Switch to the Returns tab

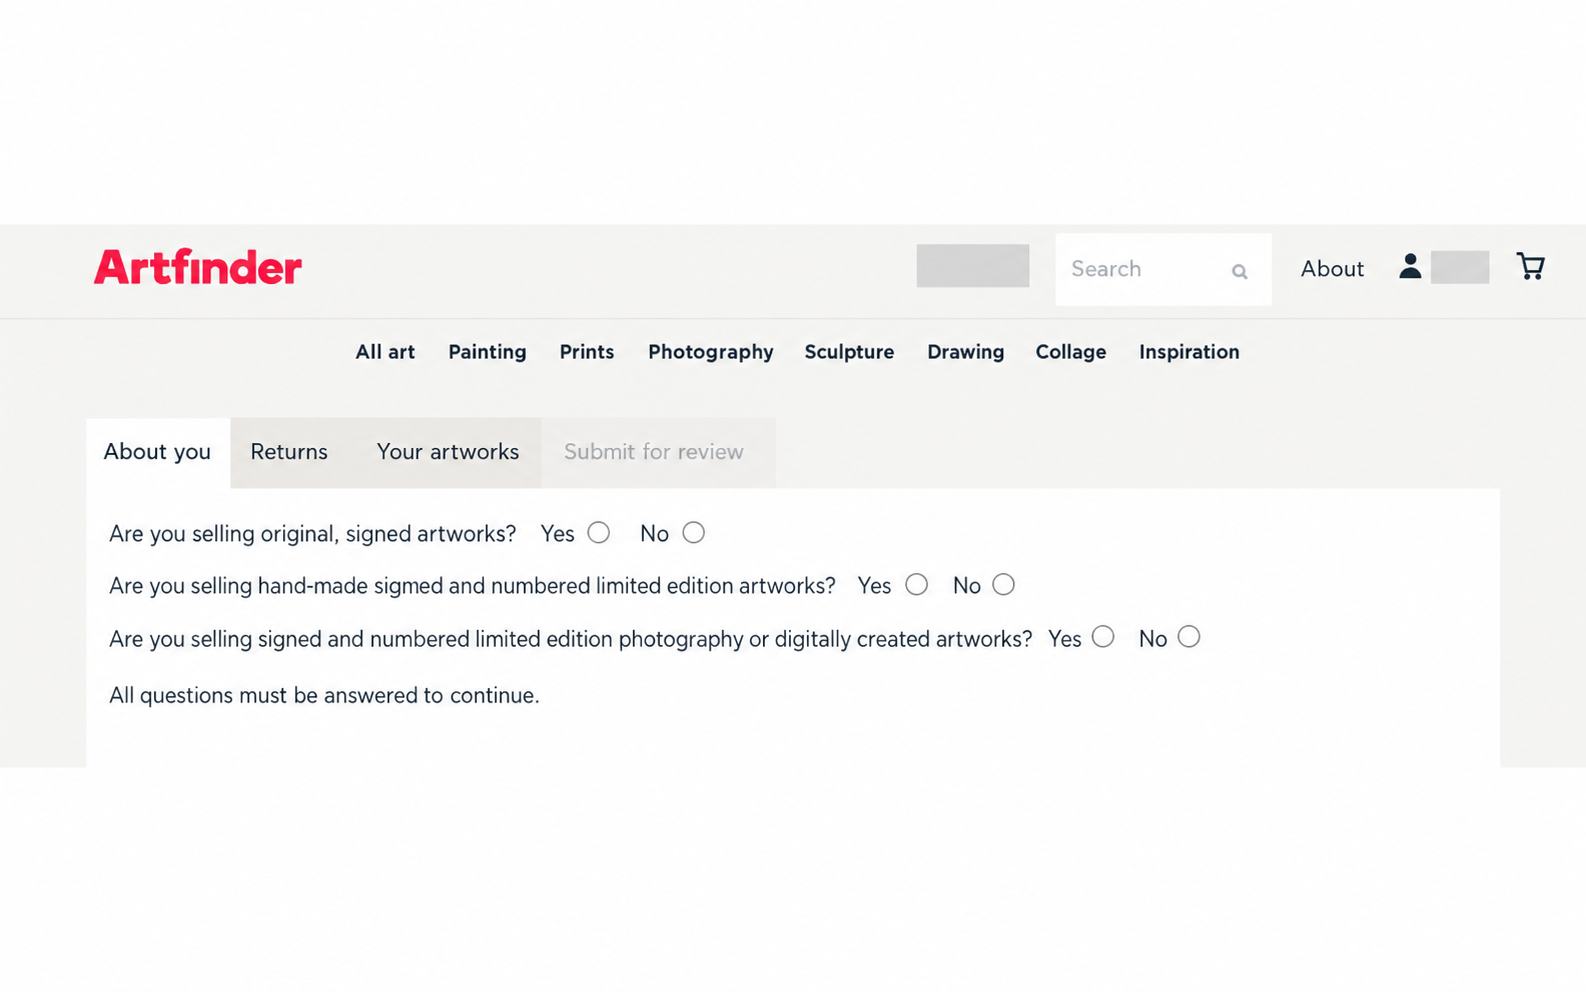(289, 452)
